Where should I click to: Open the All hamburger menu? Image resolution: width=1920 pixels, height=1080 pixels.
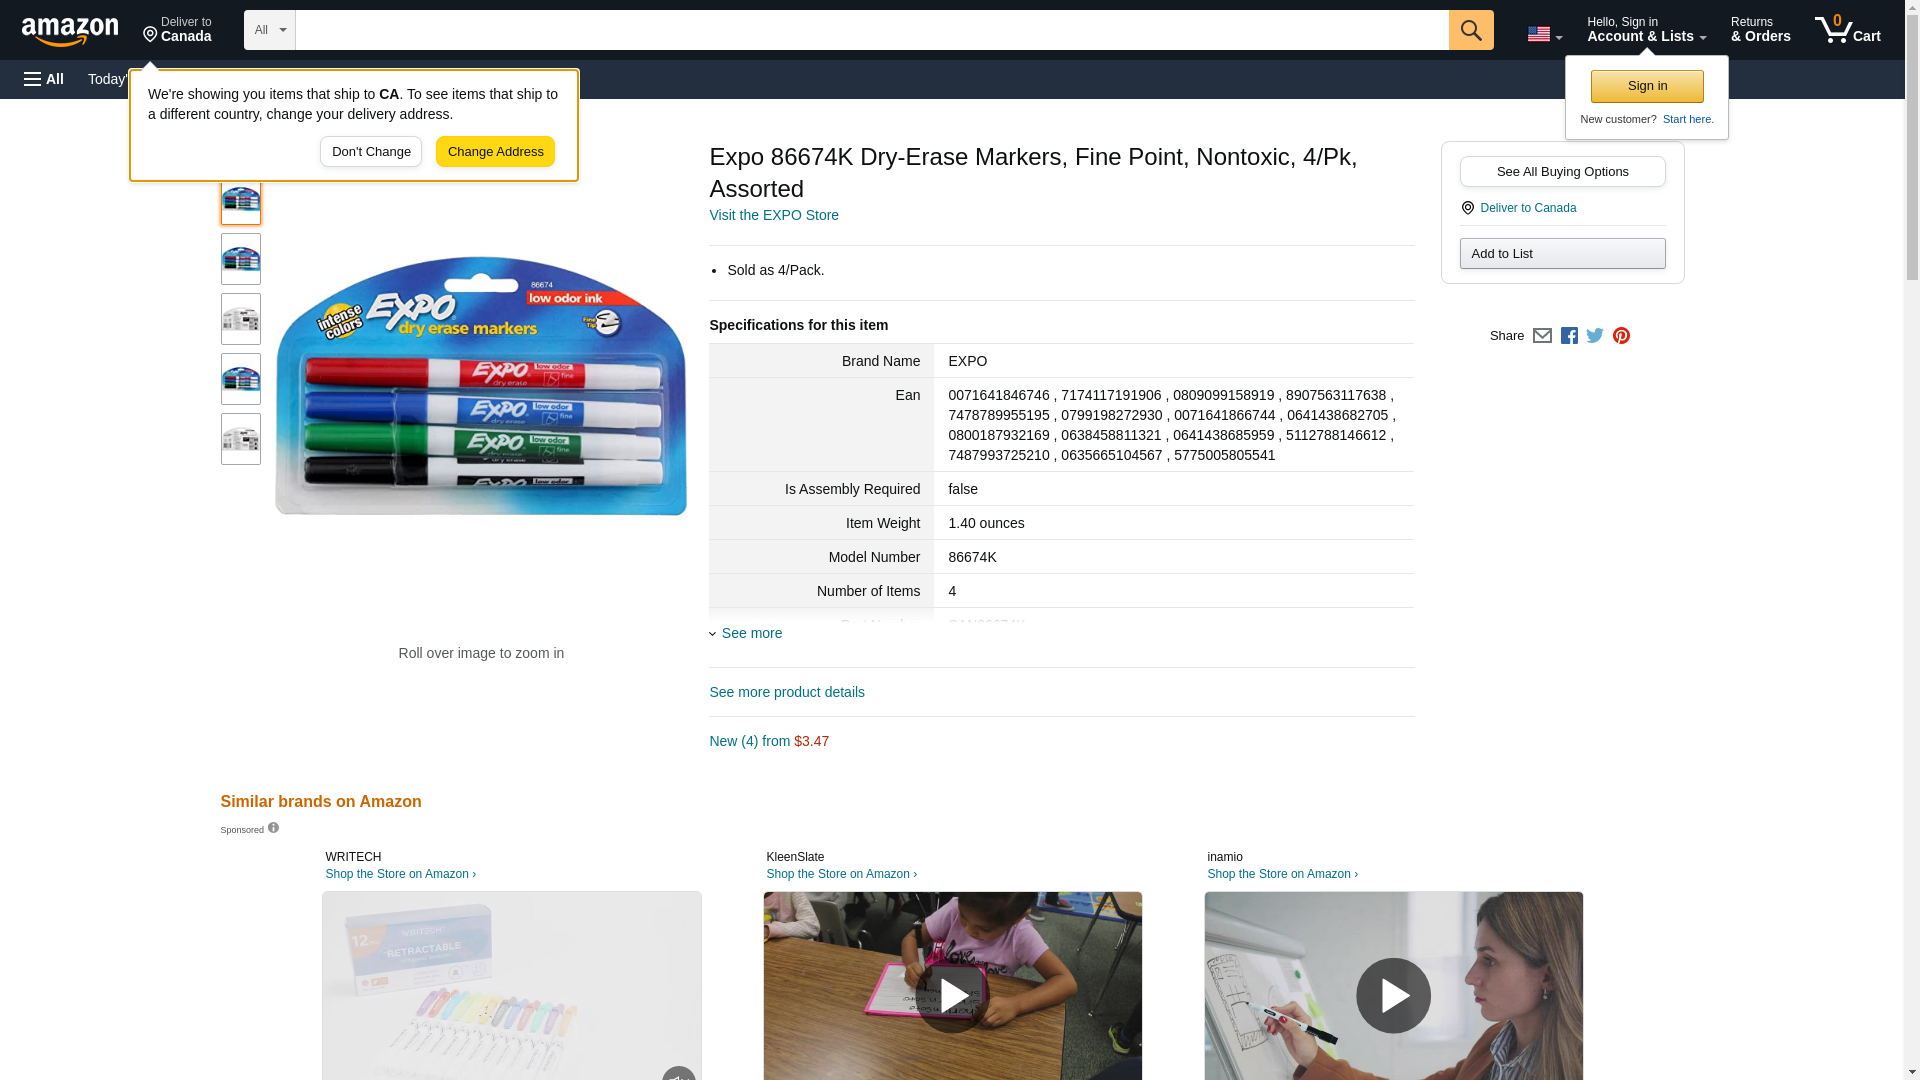pyautogui.click(x=44, y=79)
